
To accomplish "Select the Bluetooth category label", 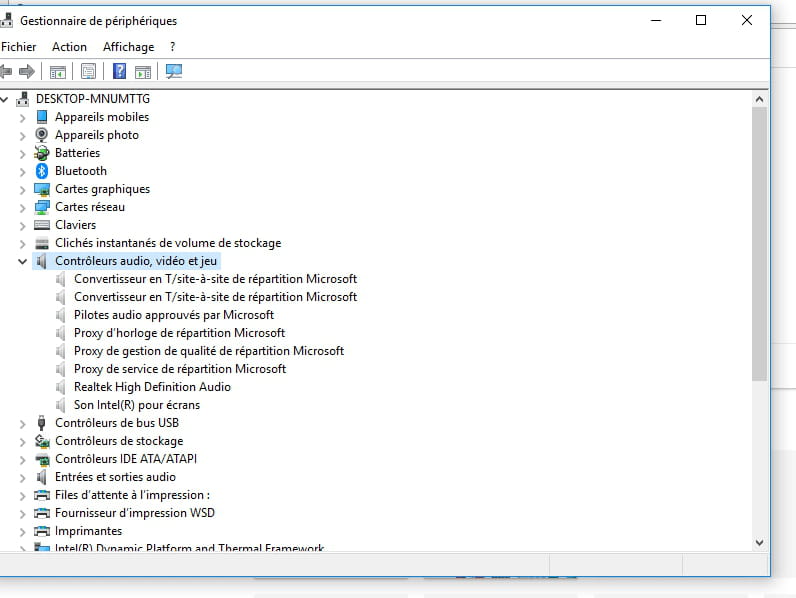I will click(x=81, y=171).
